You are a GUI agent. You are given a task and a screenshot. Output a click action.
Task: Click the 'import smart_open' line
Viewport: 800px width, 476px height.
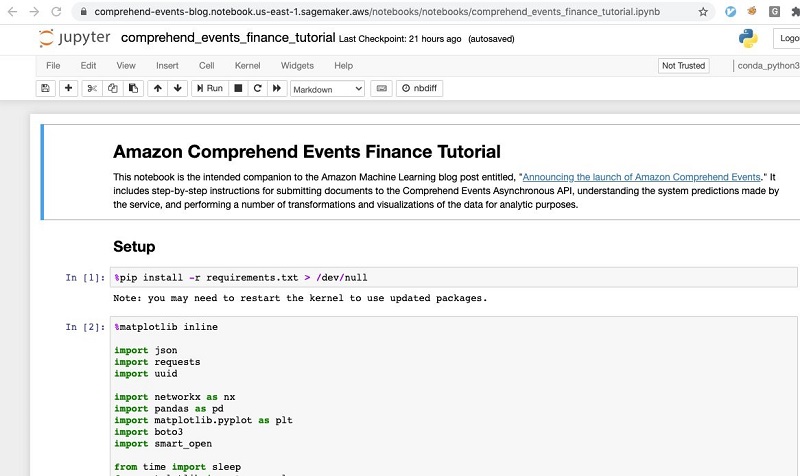(x=163, y=444)
